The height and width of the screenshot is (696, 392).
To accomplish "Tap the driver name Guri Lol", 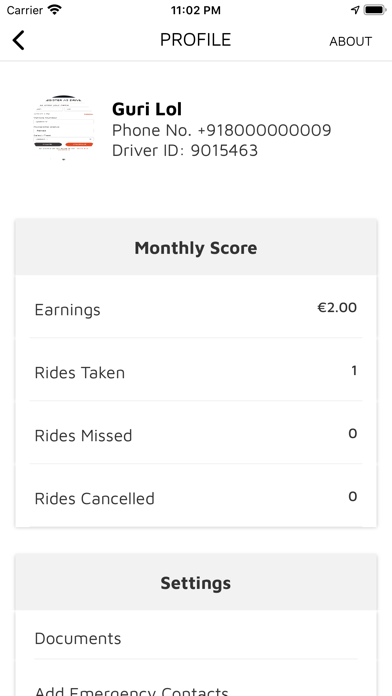I will tap(147, 109).
